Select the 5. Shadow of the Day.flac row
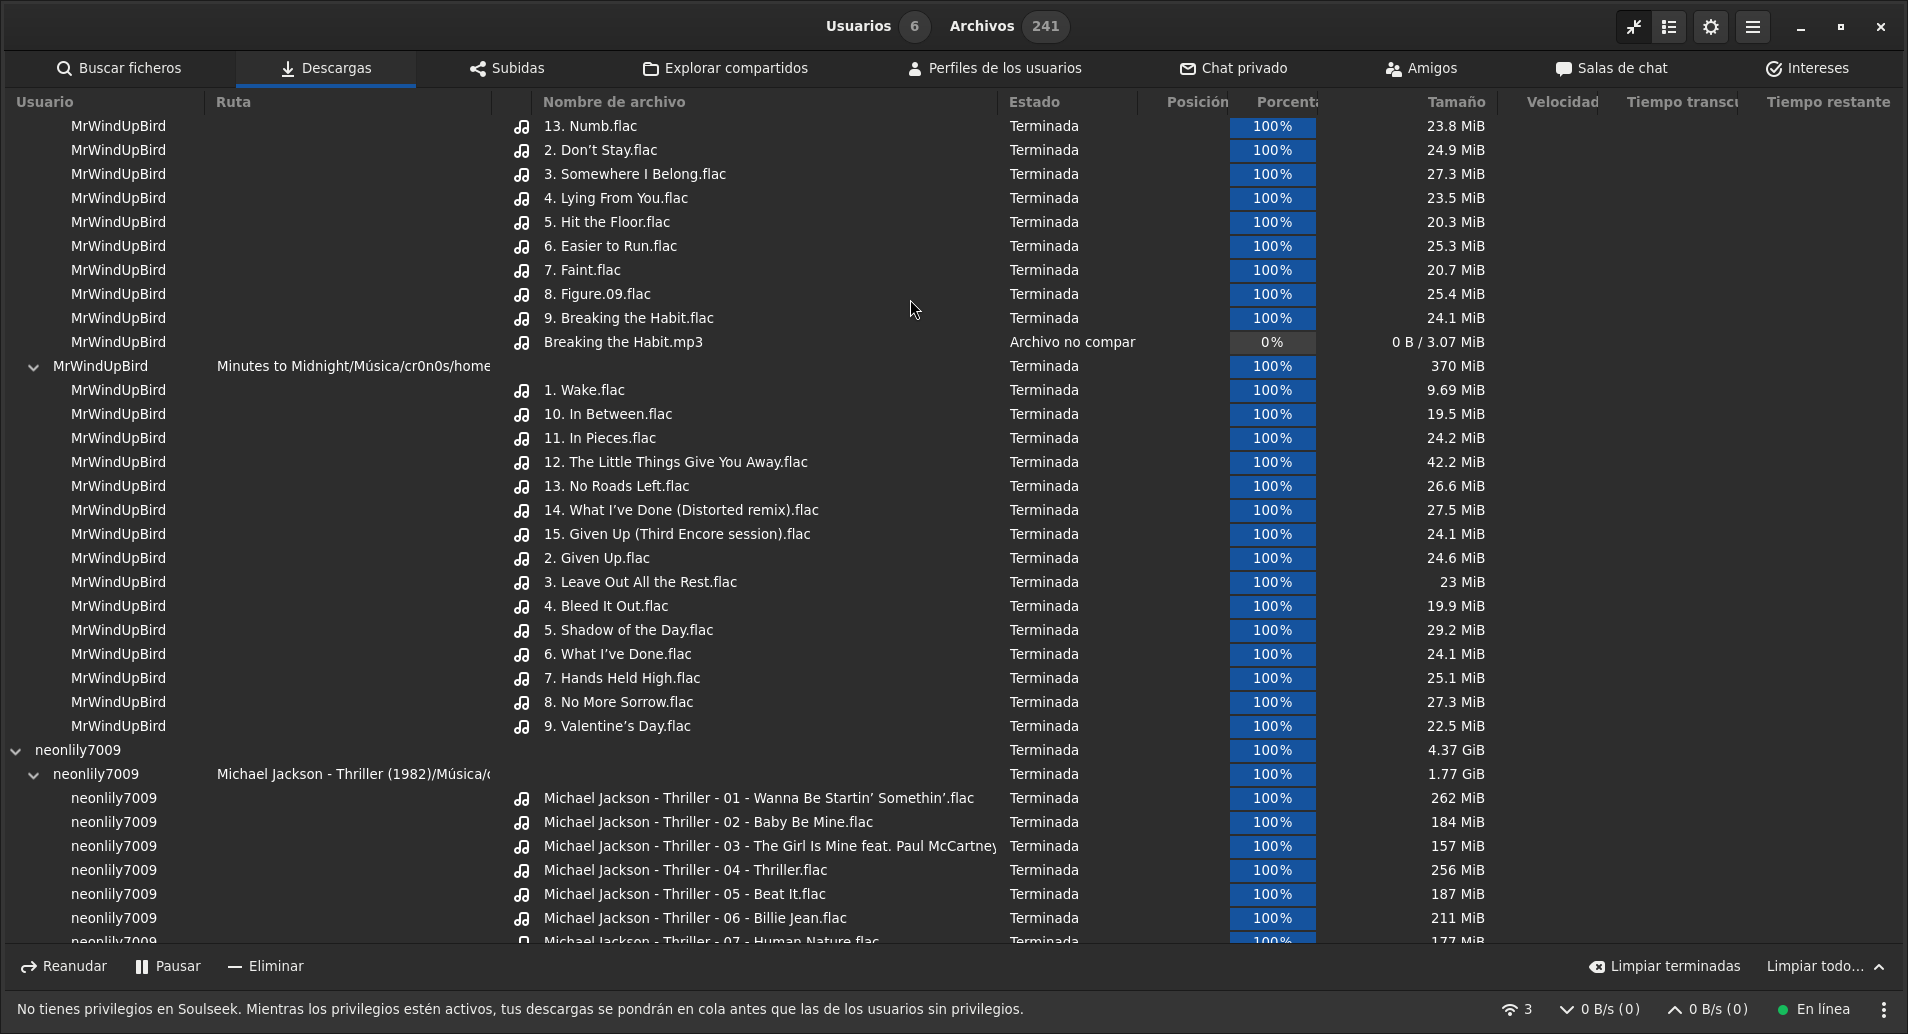The width and height of the screenshot is (1908, 1034). pos(954,631)
